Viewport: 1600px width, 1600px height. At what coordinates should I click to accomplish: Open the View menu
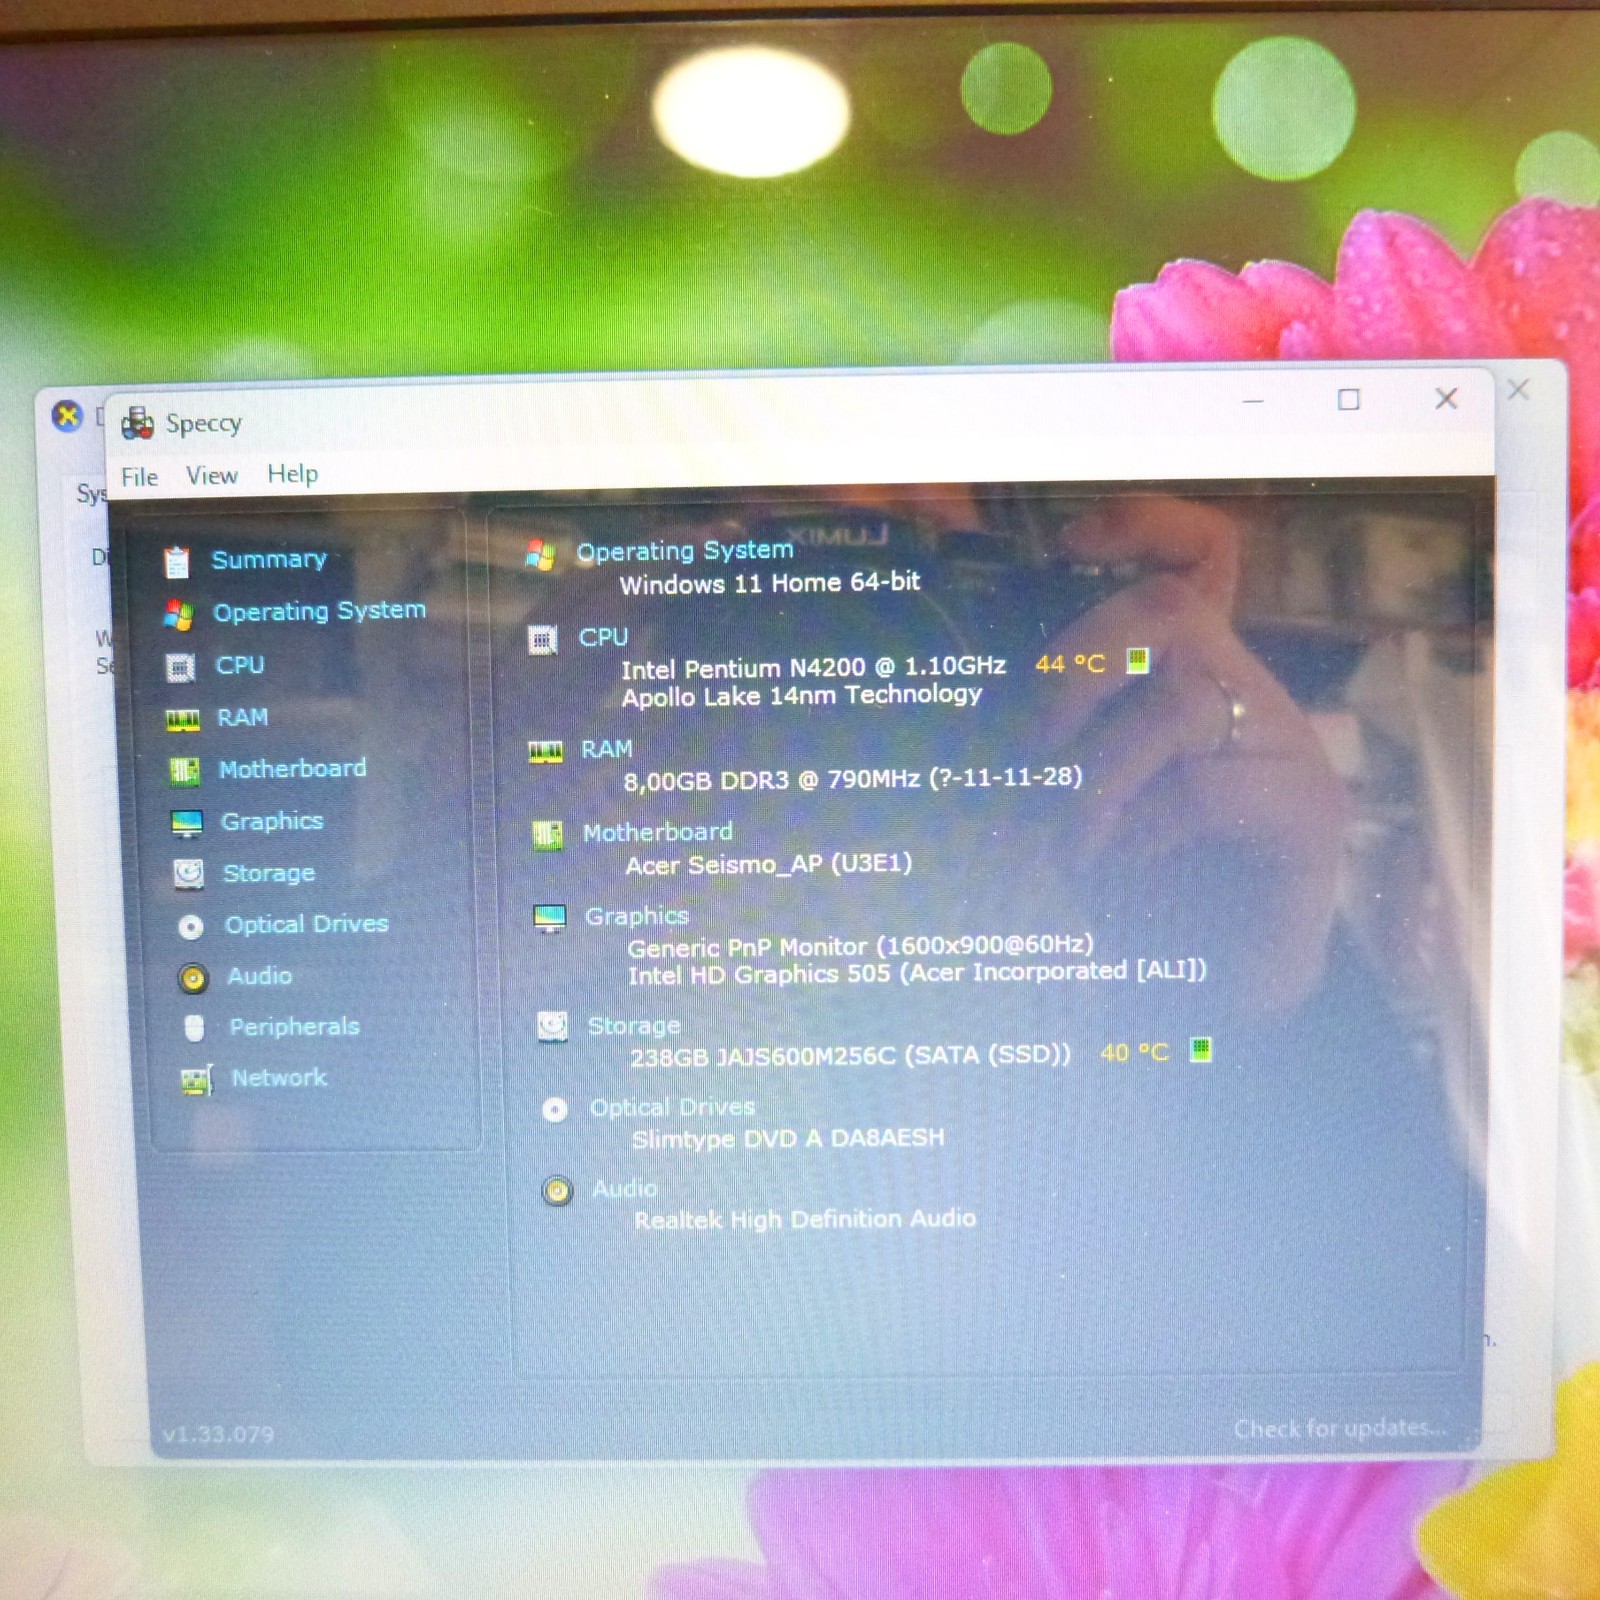212,476
